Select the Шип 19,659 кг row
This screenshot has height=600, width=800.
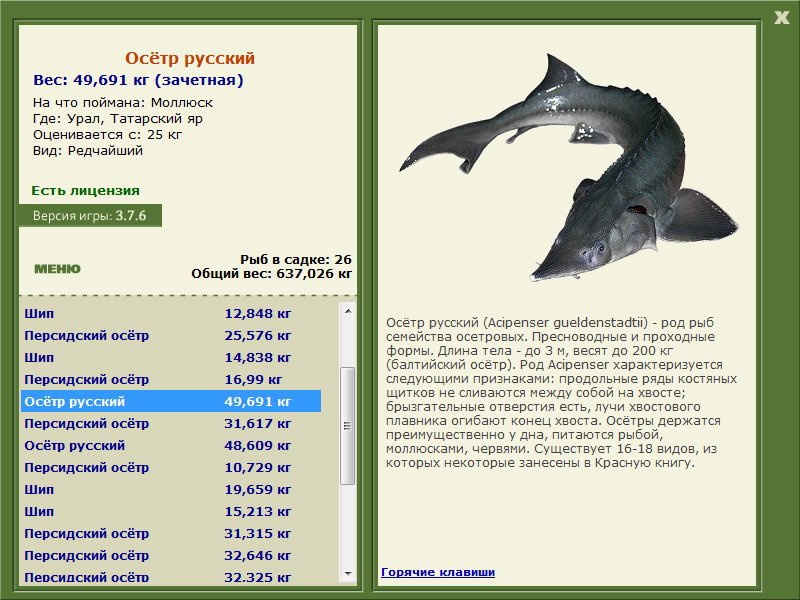click(171, 489)
